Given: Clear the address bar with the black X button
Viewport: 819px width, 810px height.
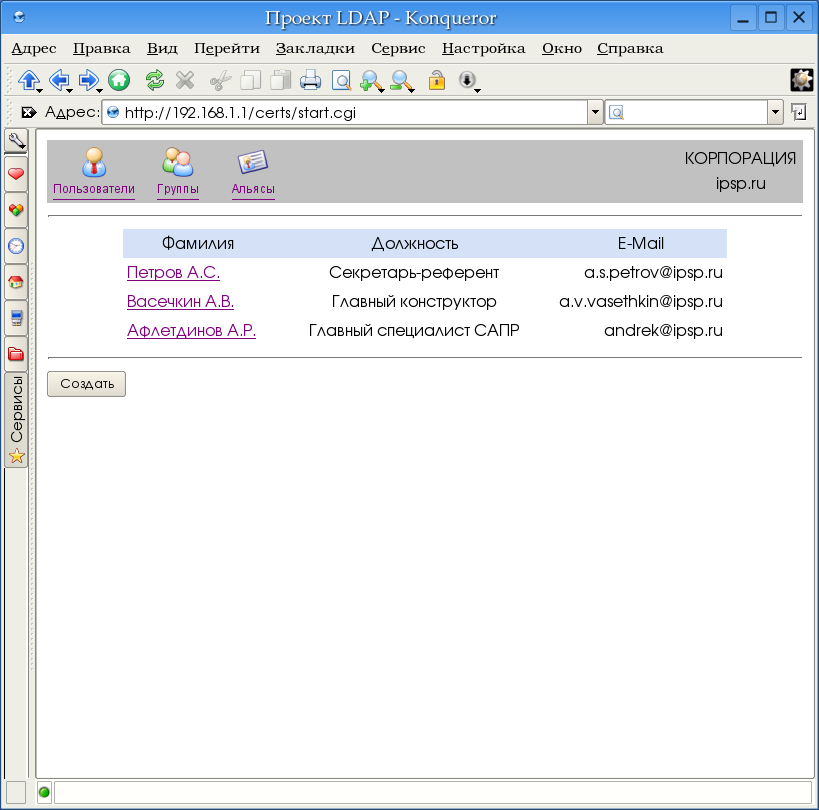Looking at the screenshot, I should tap(29, 112).
